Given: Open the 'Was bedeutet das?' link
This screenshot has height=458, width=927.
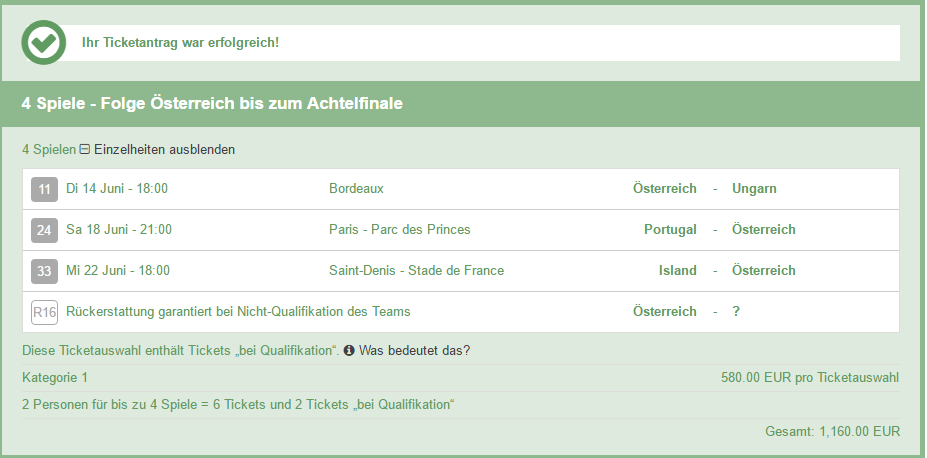Looking at the screenshot, I should pos(414,350).
